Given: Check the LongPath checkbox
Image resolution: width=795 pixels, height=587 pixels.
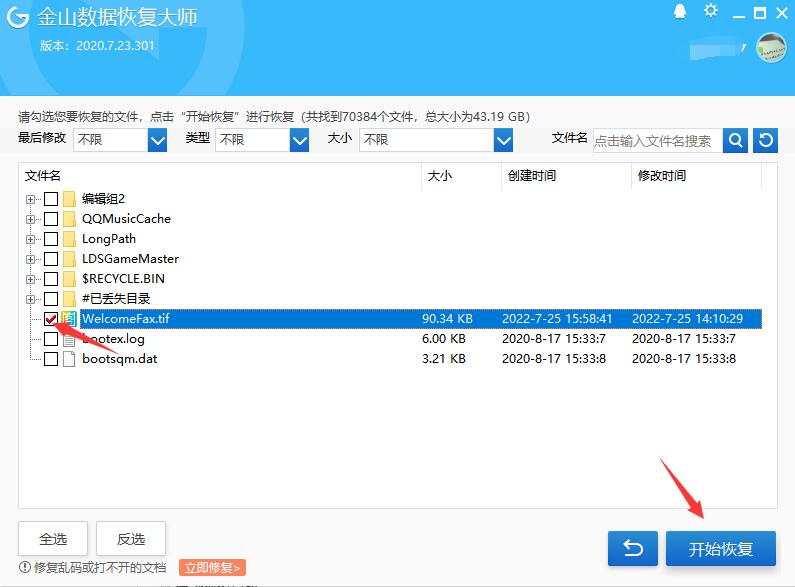Looking at the screenshot, I should click(51, 239).
